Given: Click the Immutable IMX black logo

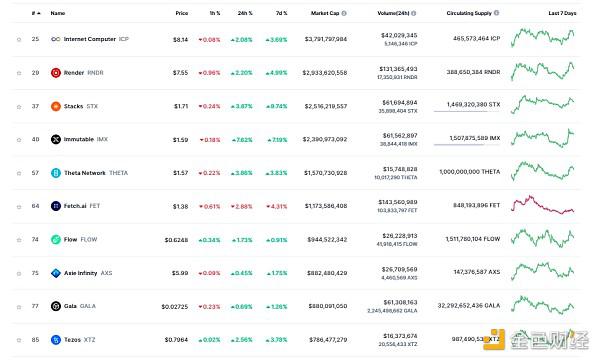Looking at the screenshot, I should pos(56,139).
